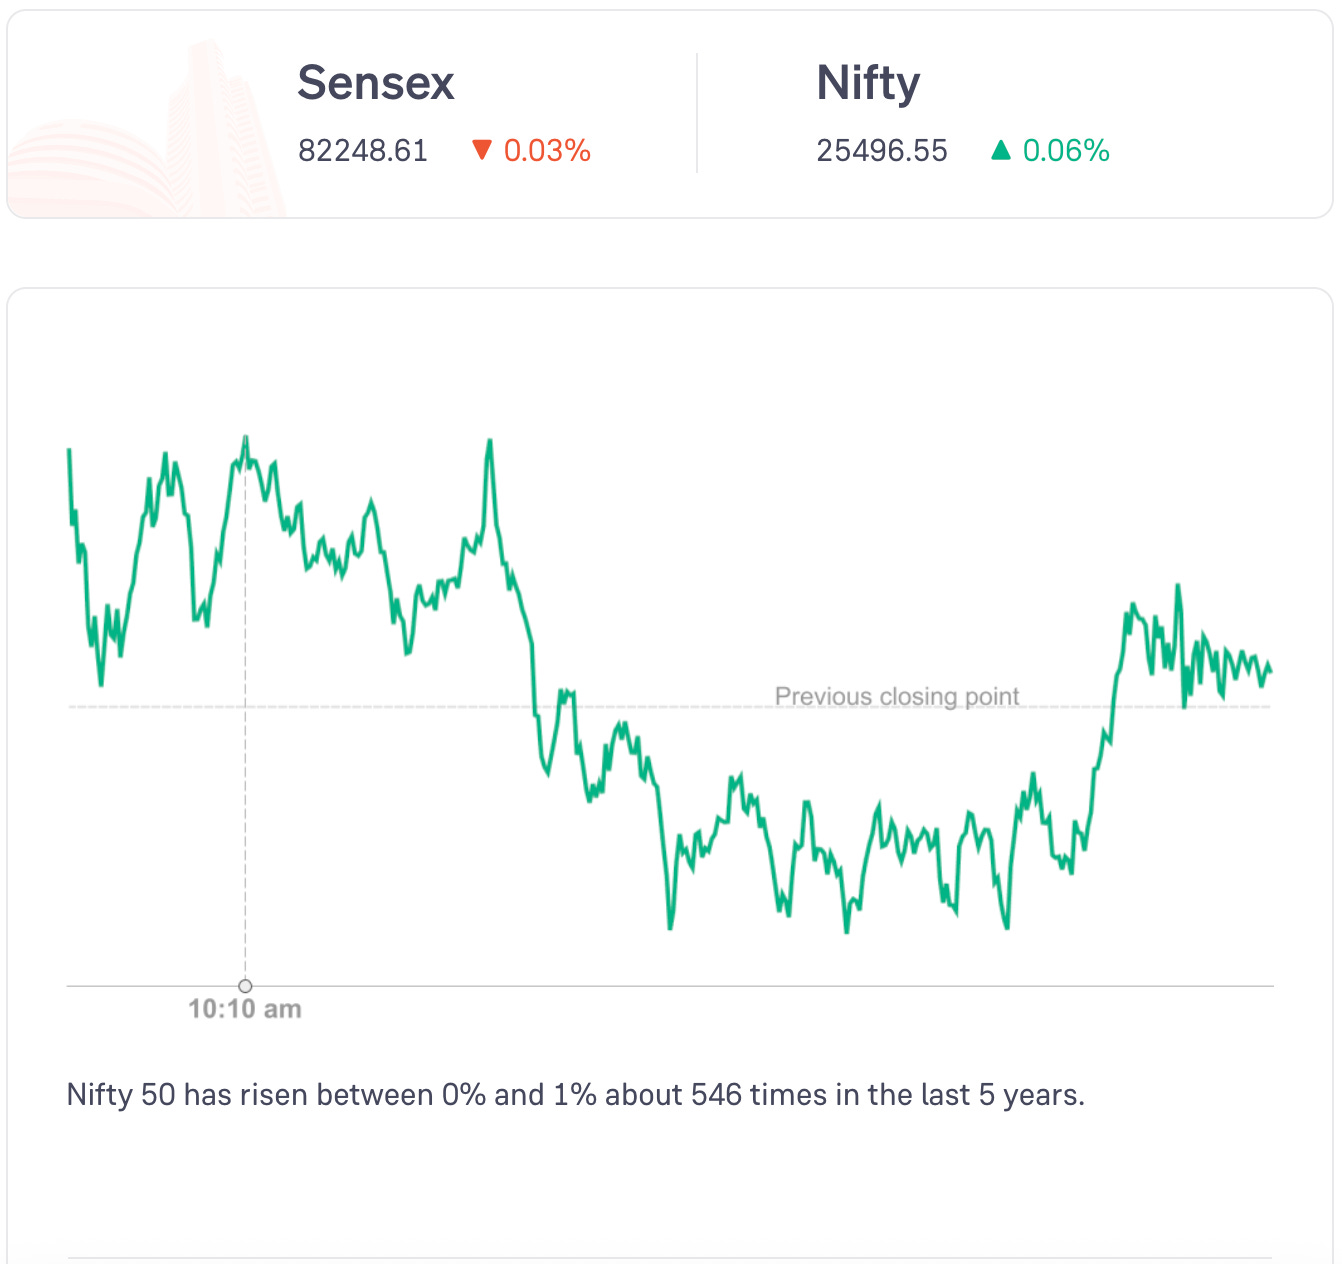
Task: Click the green up arrow beside Nifty
Action: click(x=1000, y=151)
